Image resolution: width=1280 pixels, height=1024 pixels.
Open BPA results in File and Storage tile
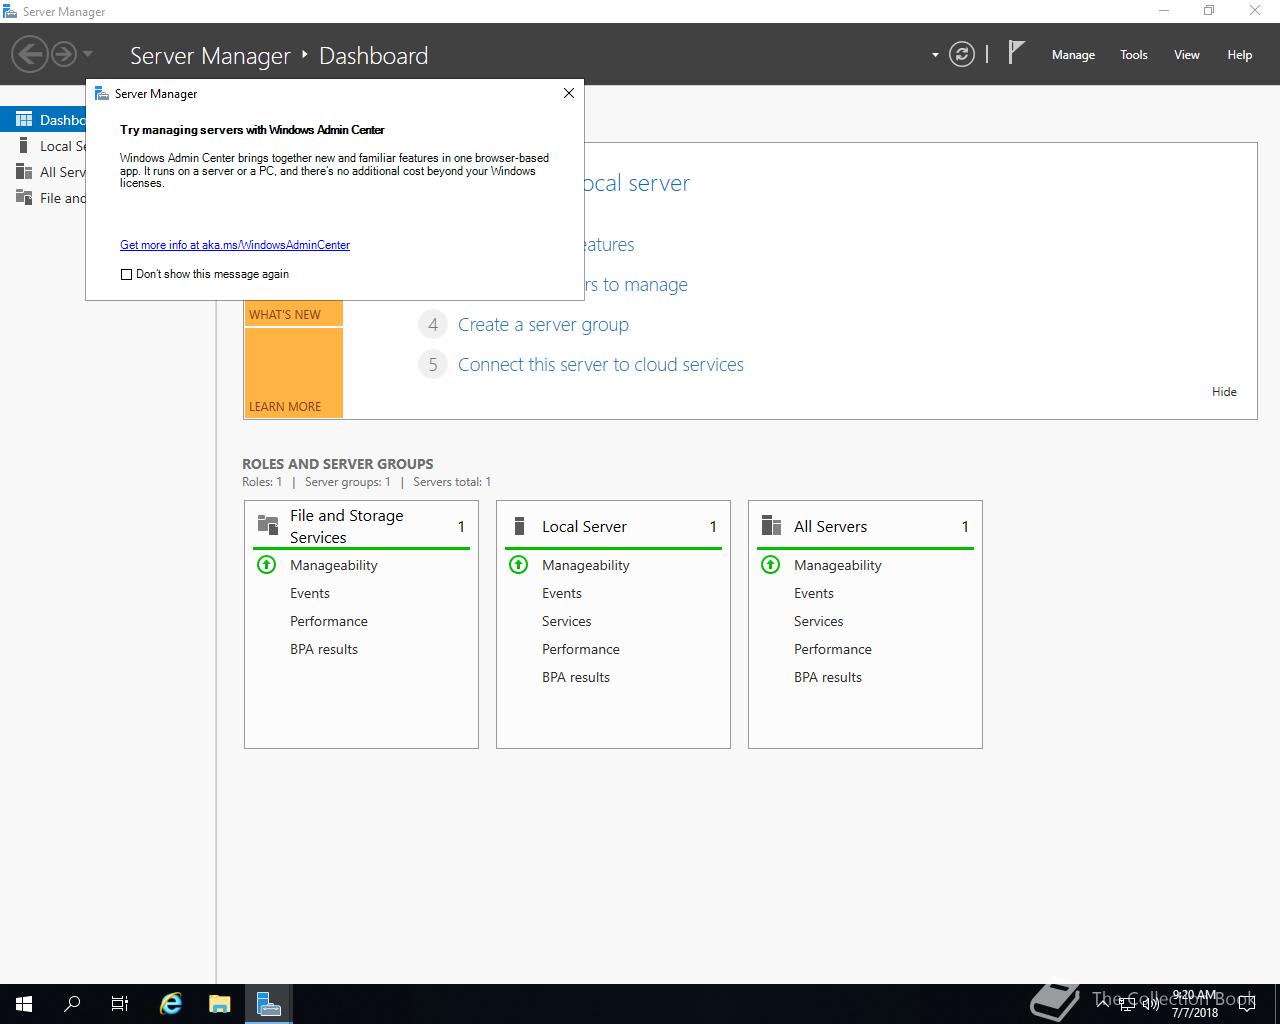coord(324,649)
